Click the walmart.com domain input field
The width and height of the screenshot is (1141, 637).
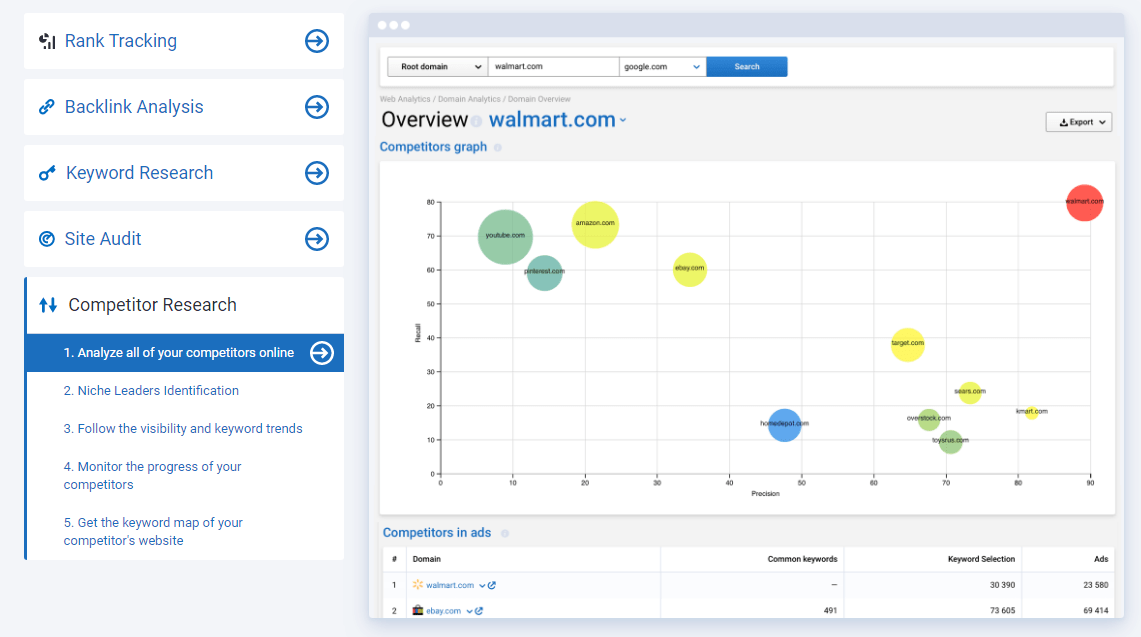[x=553, y=66]
